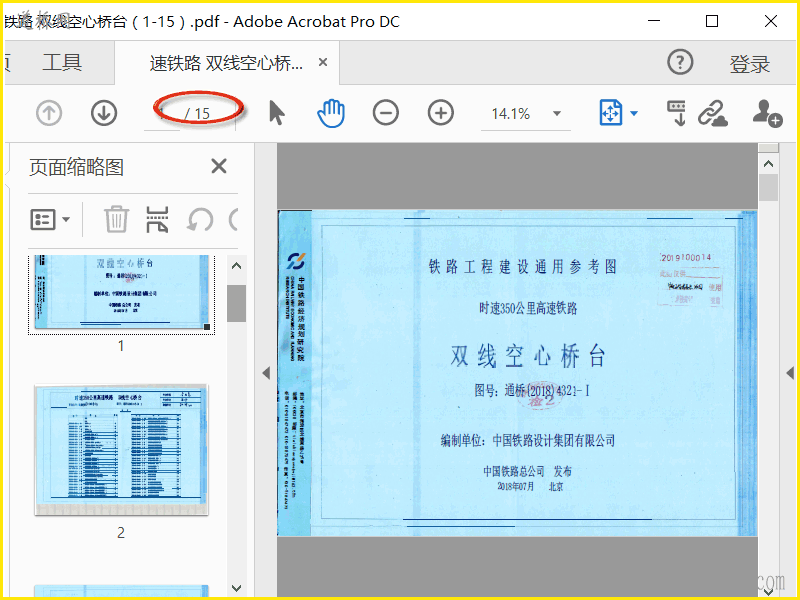Viewport: 800px width, 600px height.
Task: Maximize the Acrobat window
Action: point(712,21)
